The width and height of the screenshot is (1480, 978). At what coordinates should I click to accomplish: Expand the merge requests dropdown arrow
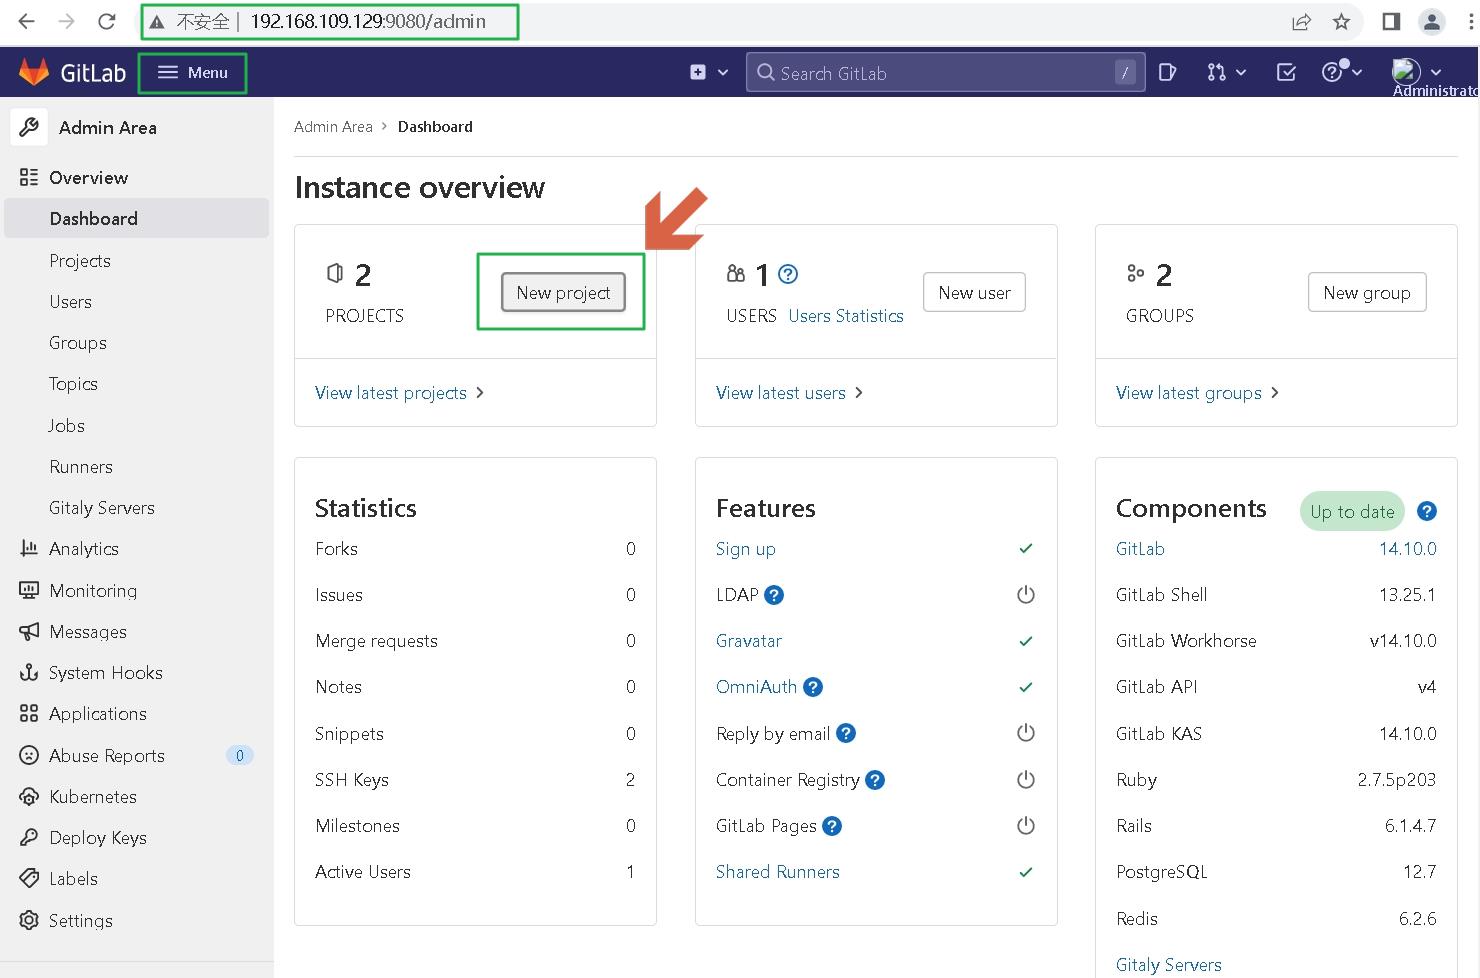click(1241, 73)
